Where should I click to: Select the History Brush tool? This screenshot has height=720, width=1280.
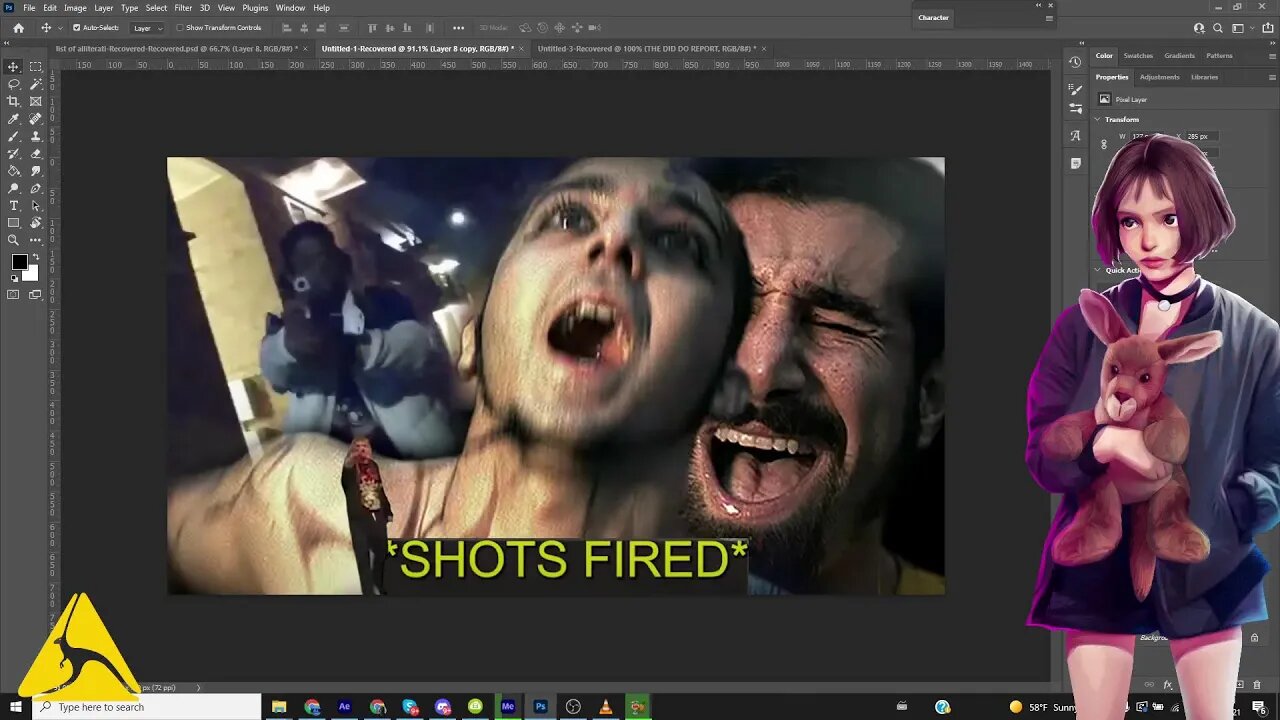[x=14, y=154]
